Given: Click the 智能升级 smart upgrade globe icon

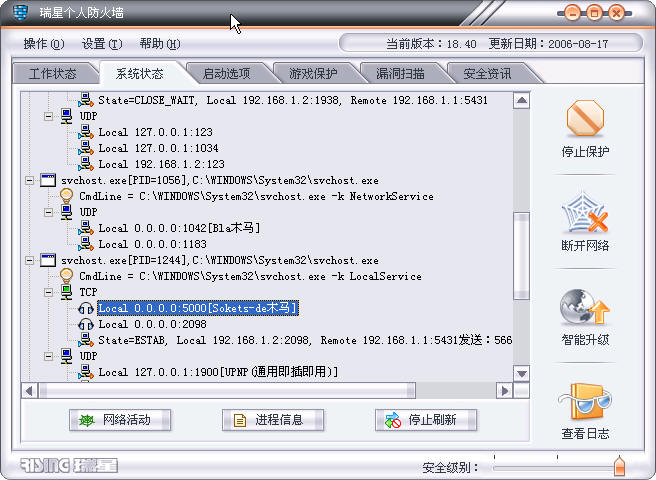Looking at the screenshot, I should click(584, 307).
